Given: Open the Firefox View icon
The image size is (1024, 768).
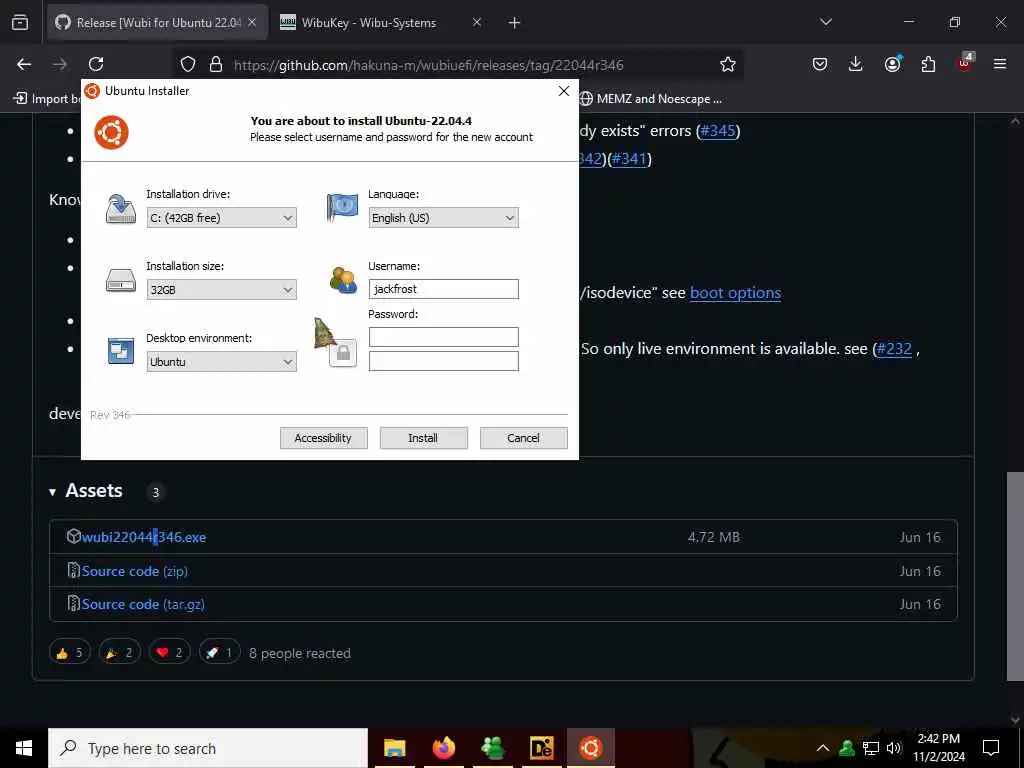Looking at the screenshot, I should (x=20, y=22).
